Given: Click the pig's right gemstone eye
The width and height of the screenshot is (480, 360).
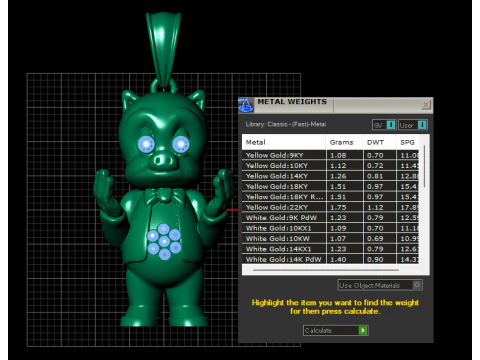Looking at the screenshot, I should coord(181,144).
